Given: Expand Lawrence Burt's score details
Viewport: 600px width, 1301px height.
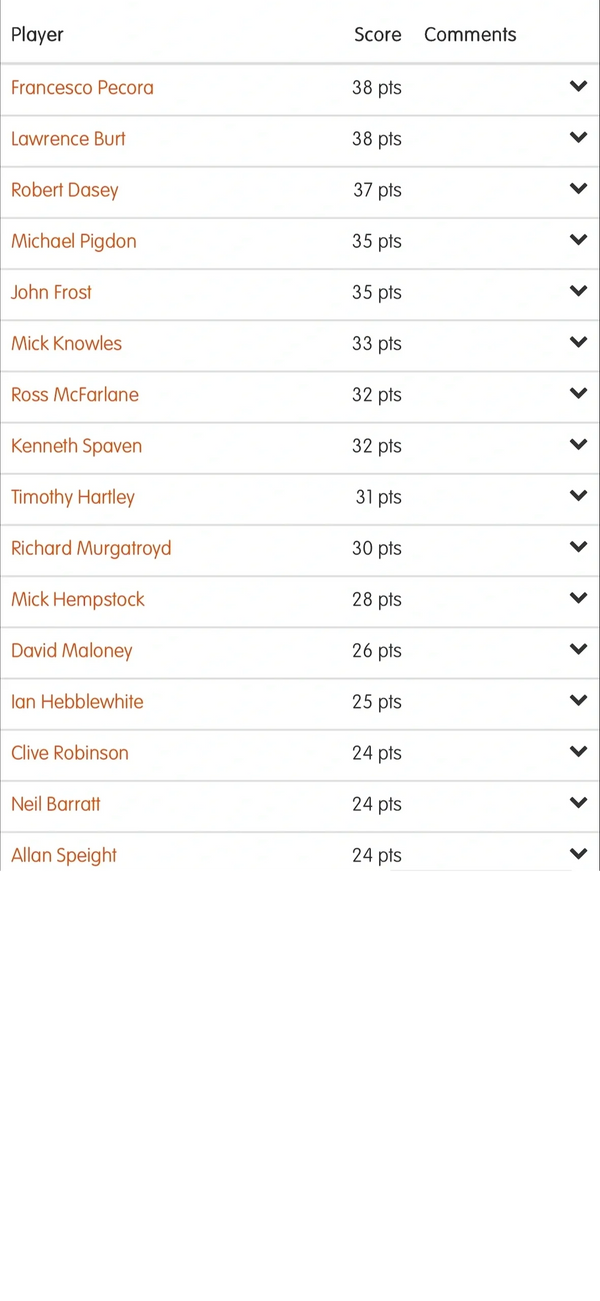Looking at the screenshot, I should [578, 138].
